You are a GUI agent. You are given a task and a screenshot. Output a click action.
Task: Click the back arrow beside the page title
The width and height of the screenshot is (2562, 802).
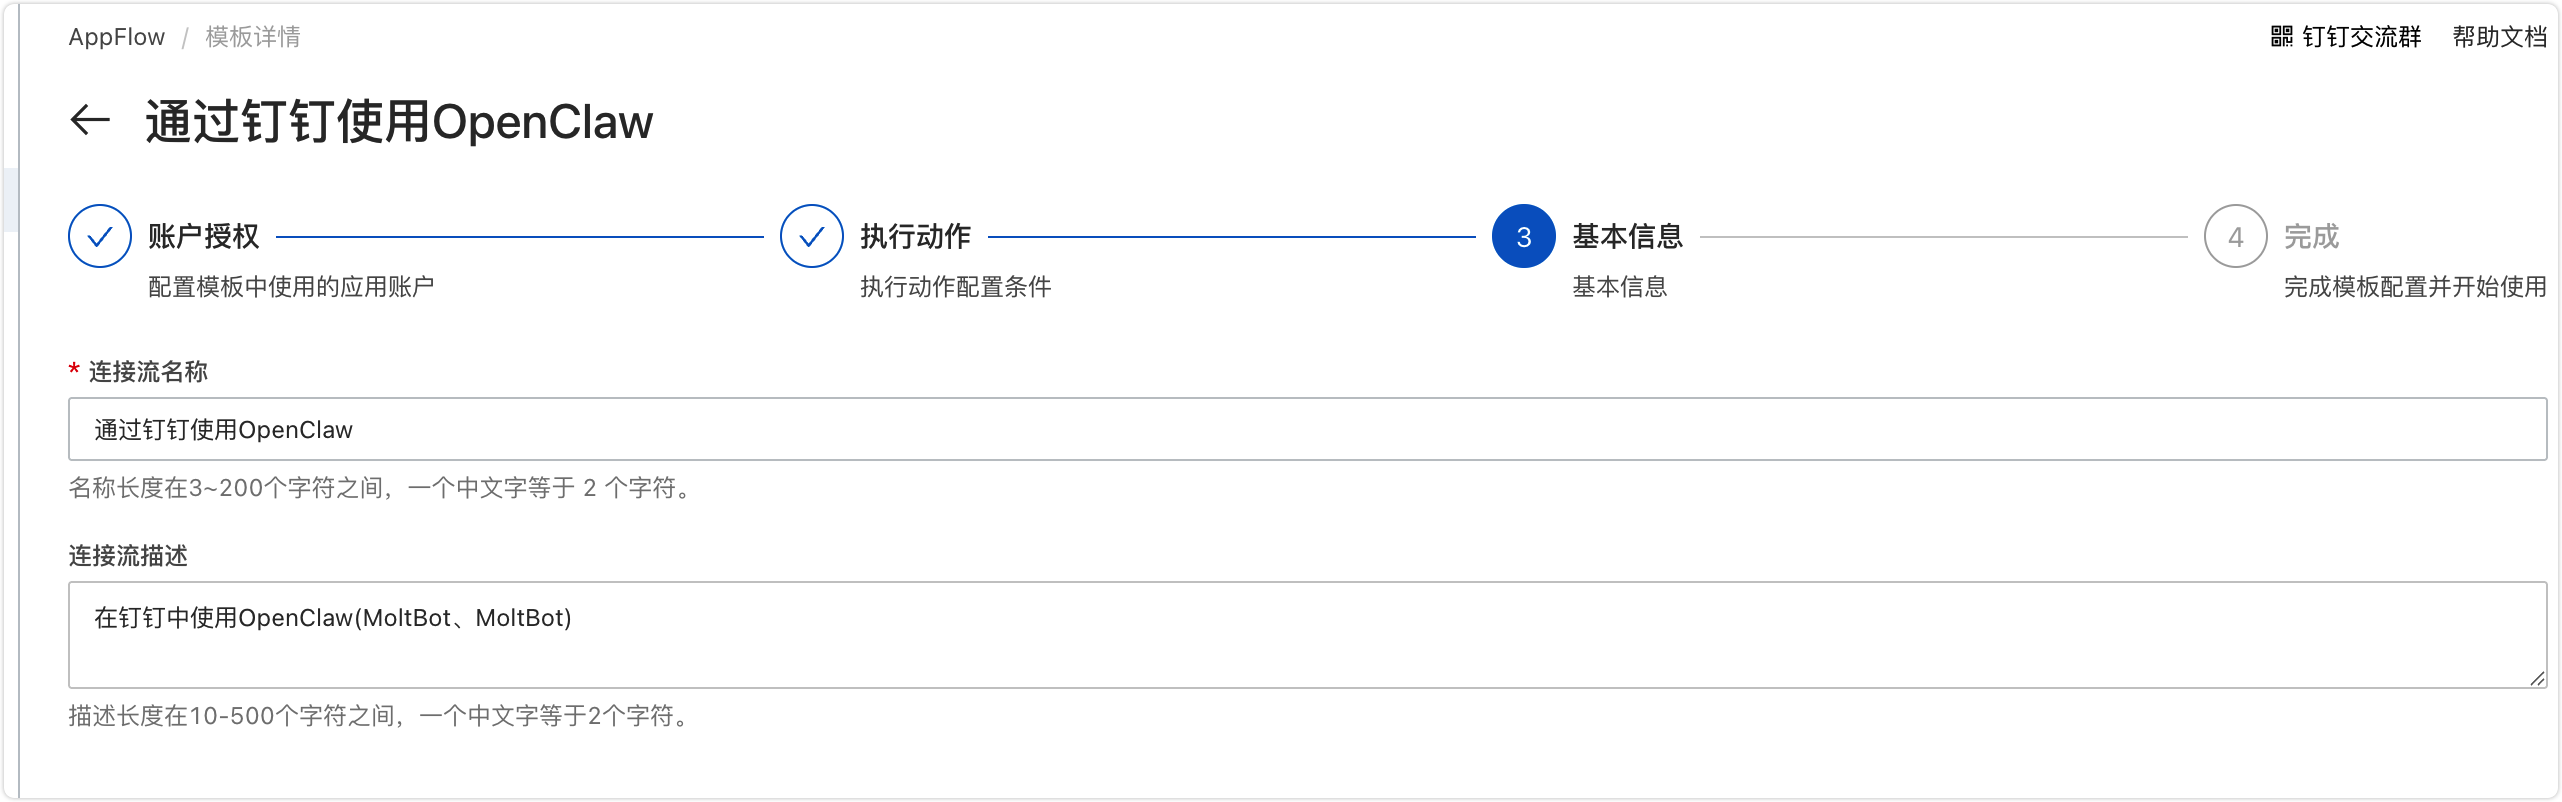[x=90, y=121]
